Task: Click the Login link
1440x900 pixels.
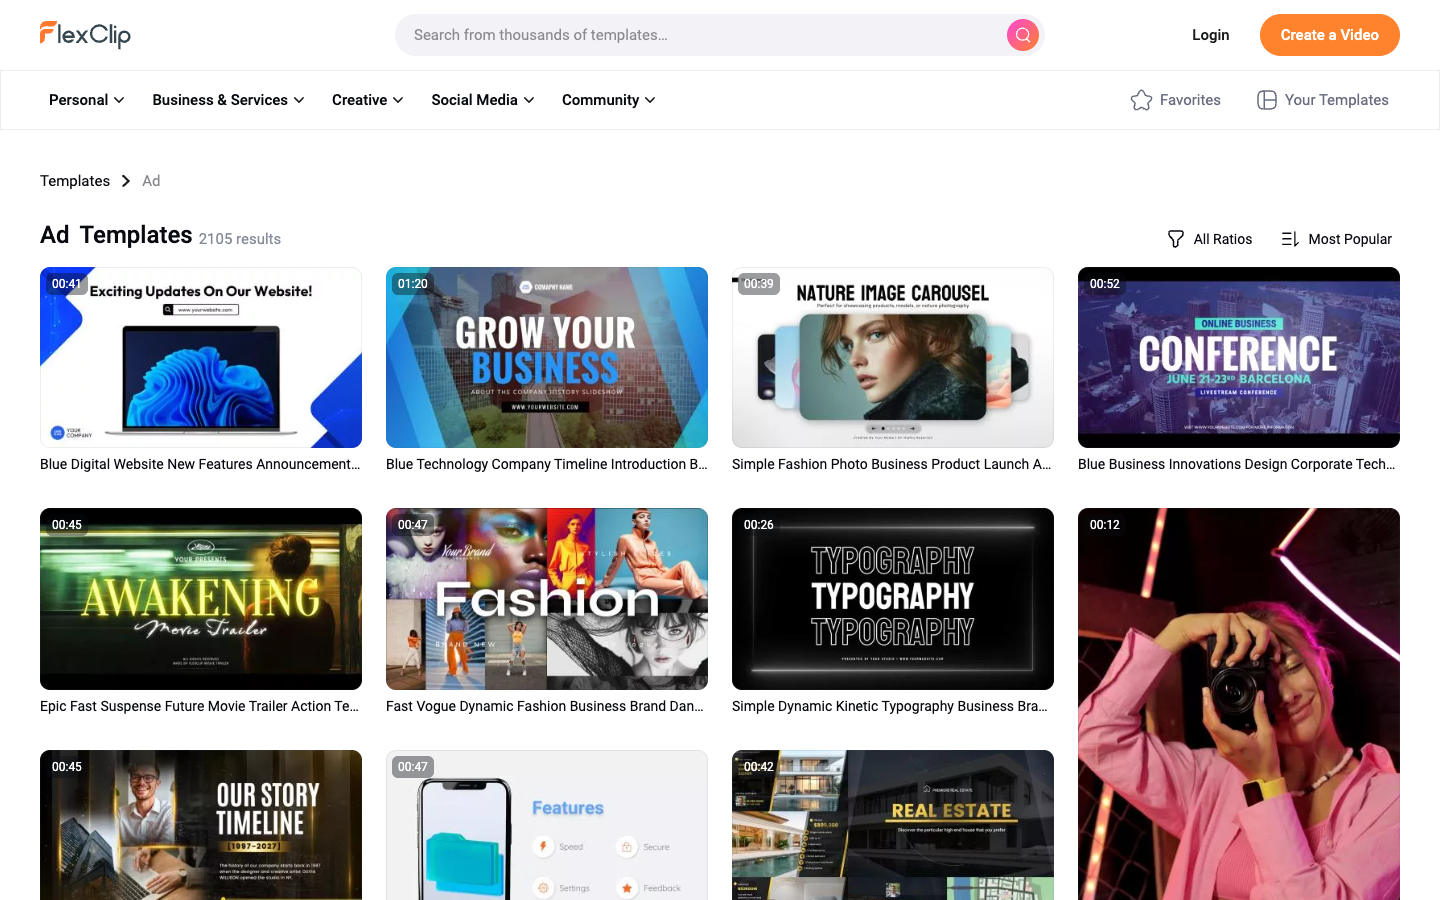Action: coord(1210,35)
